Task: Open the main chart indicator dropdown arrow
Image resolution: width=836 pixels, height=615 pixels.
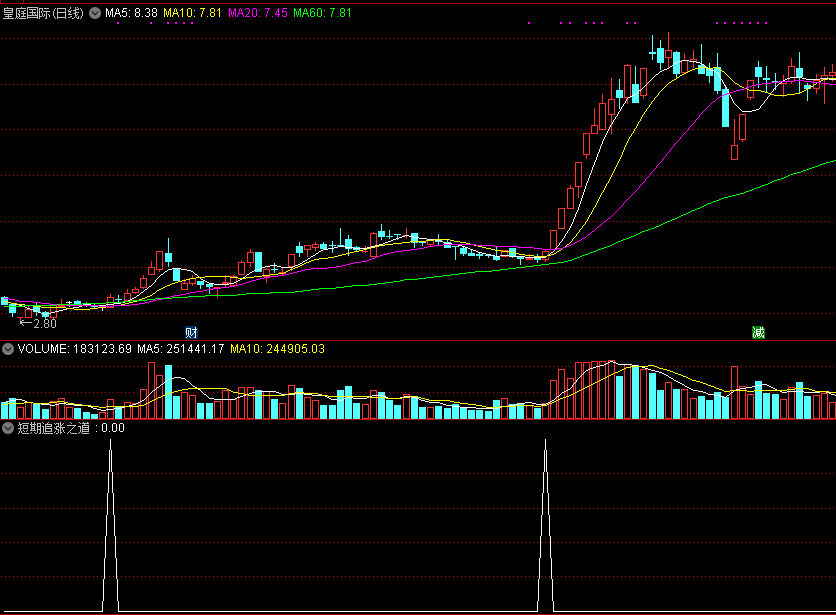Action: (x=95, y=13)
